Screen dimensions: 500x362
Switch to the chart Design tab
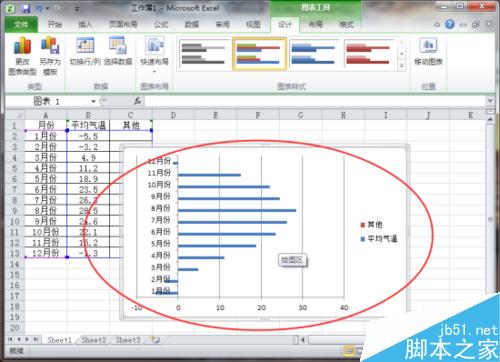click(x=285, y=24)
